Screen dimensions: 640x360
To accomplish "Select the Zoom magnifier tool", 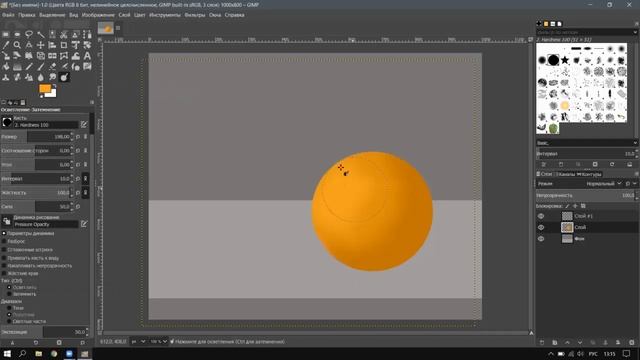I will (17, 45).
